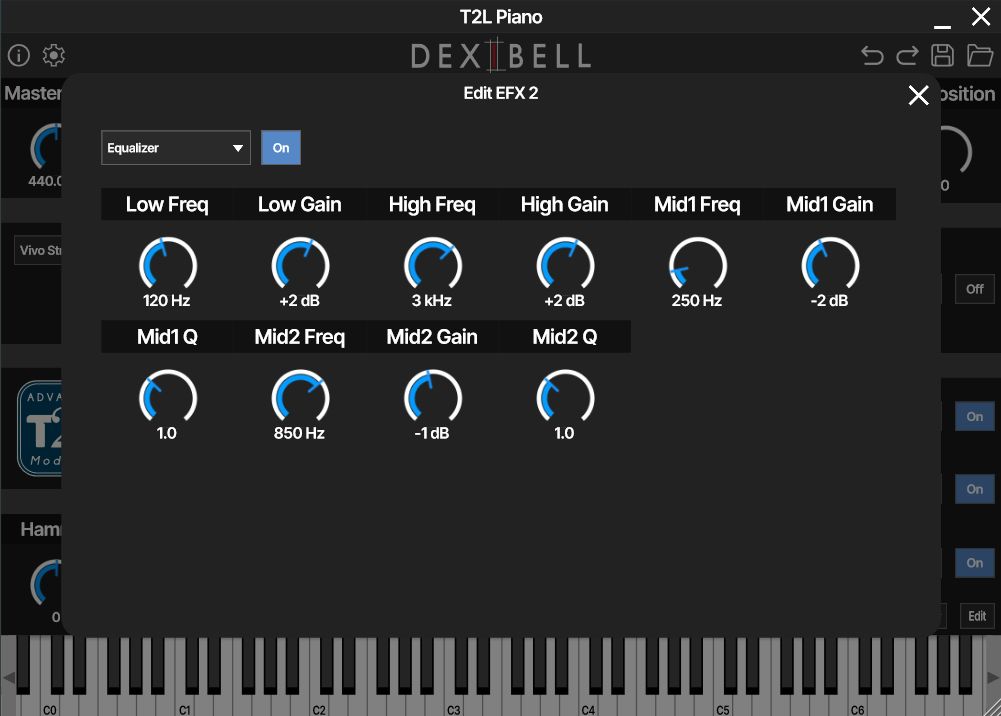Click the 3 kHz value
The width and height of the screenshot is (1001, 716).
pos(432,301)
